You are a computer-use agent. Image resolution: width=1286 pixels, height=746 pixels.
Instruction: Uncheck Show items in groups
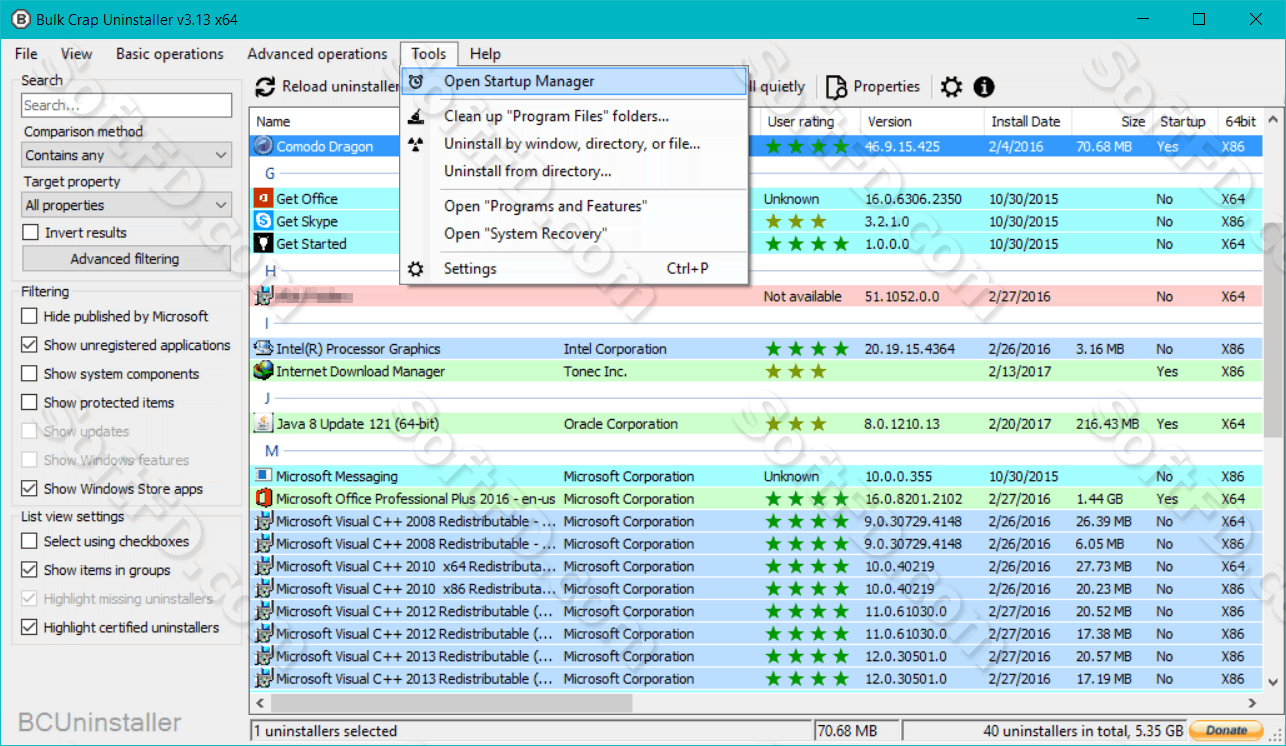point(29,570)
